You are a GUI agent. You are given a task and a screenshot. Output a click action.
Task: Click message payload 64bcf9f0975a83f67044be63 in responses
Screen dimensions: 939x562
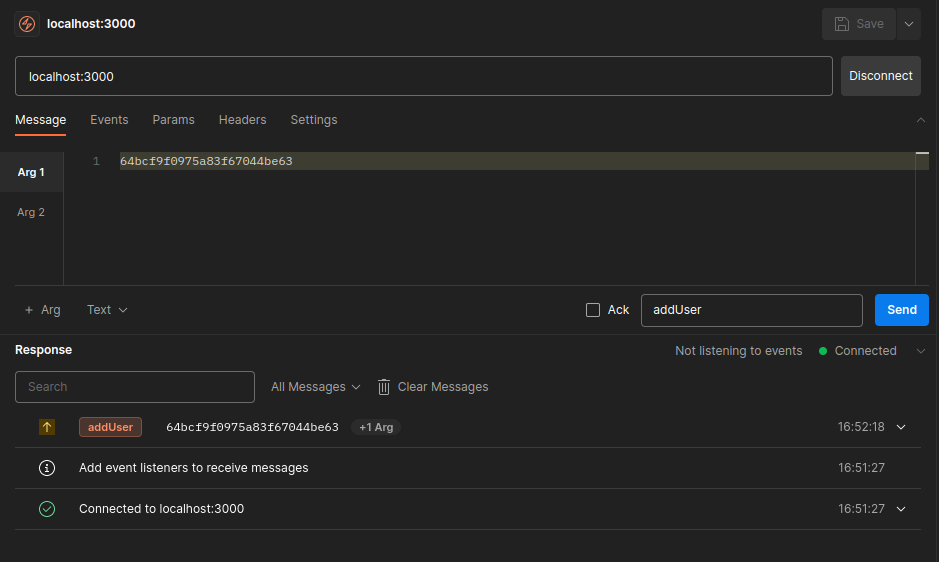[x=252, y=427]
